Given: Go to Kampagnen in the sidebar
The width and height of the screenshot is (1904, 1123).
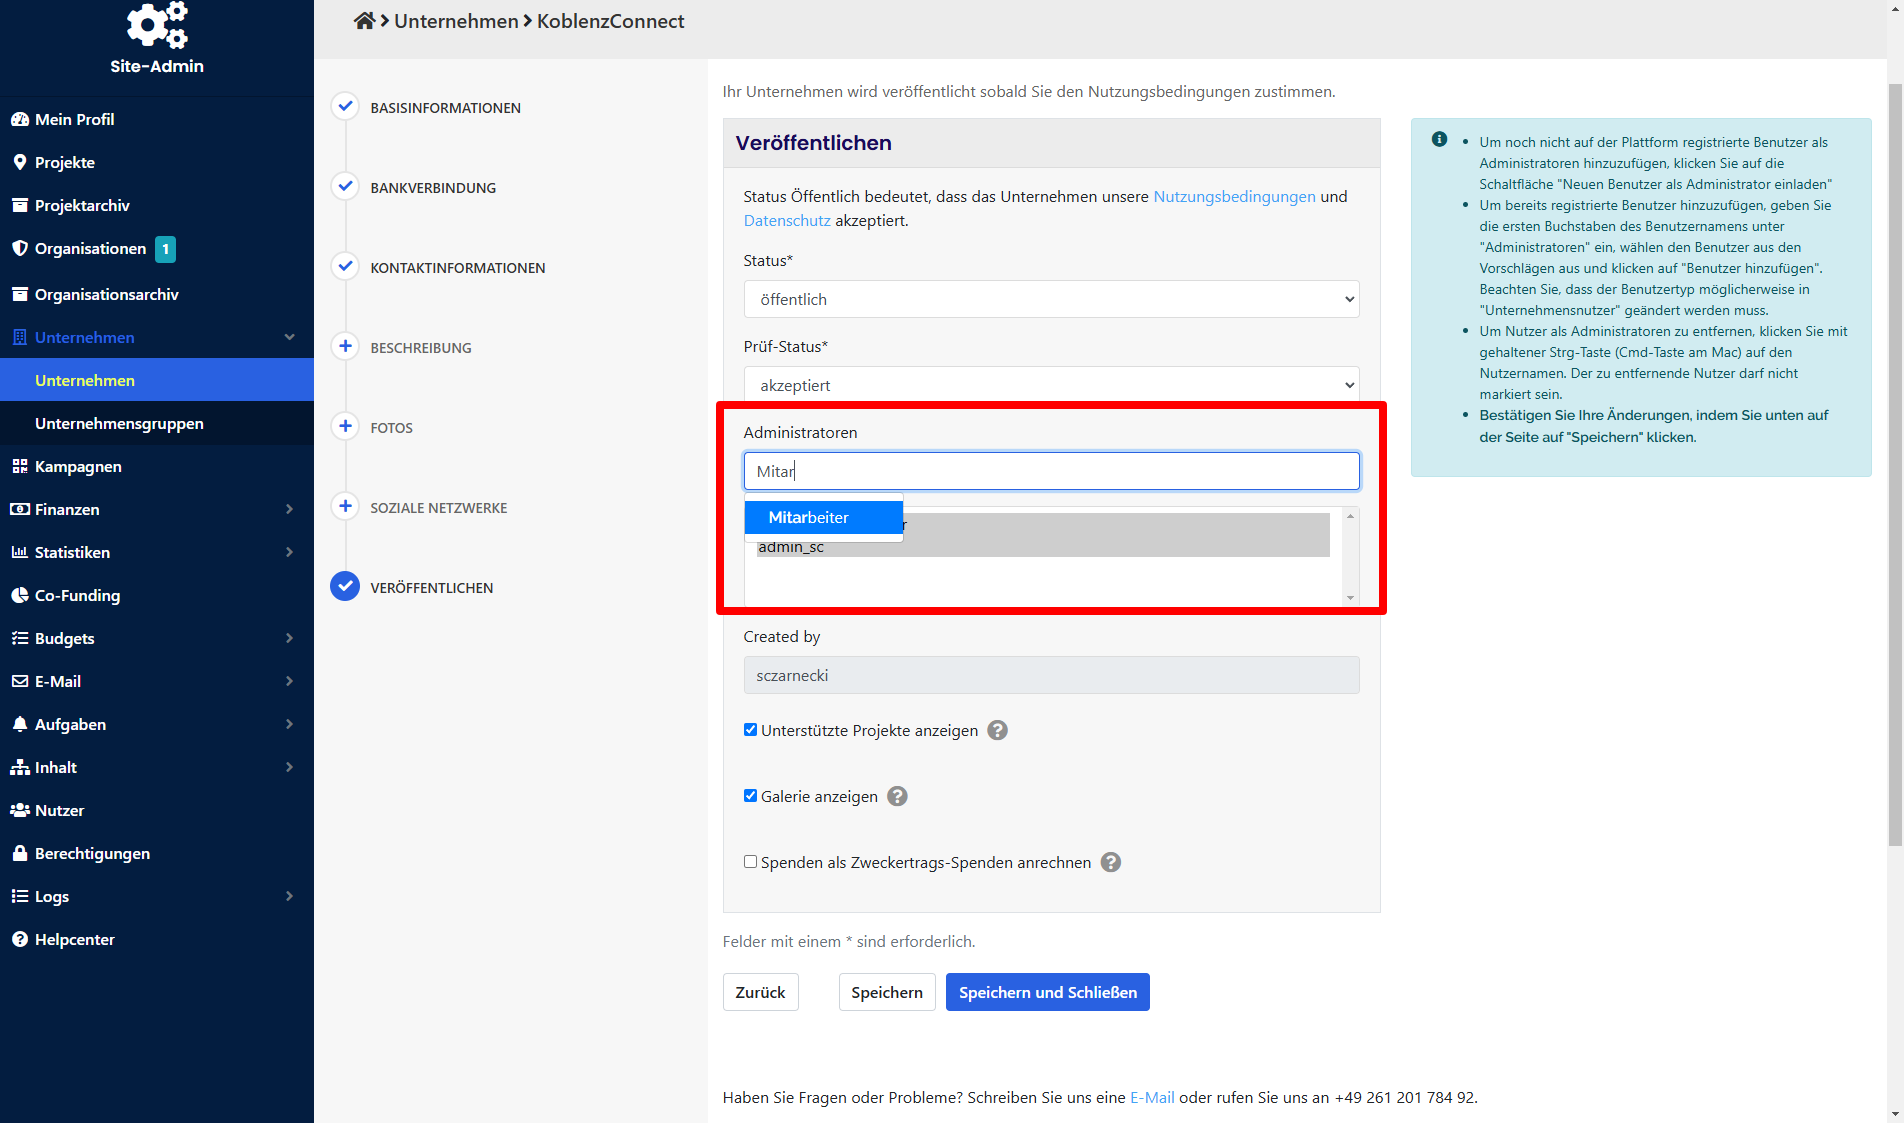Looking at the screenshot, I should (78, 466).
